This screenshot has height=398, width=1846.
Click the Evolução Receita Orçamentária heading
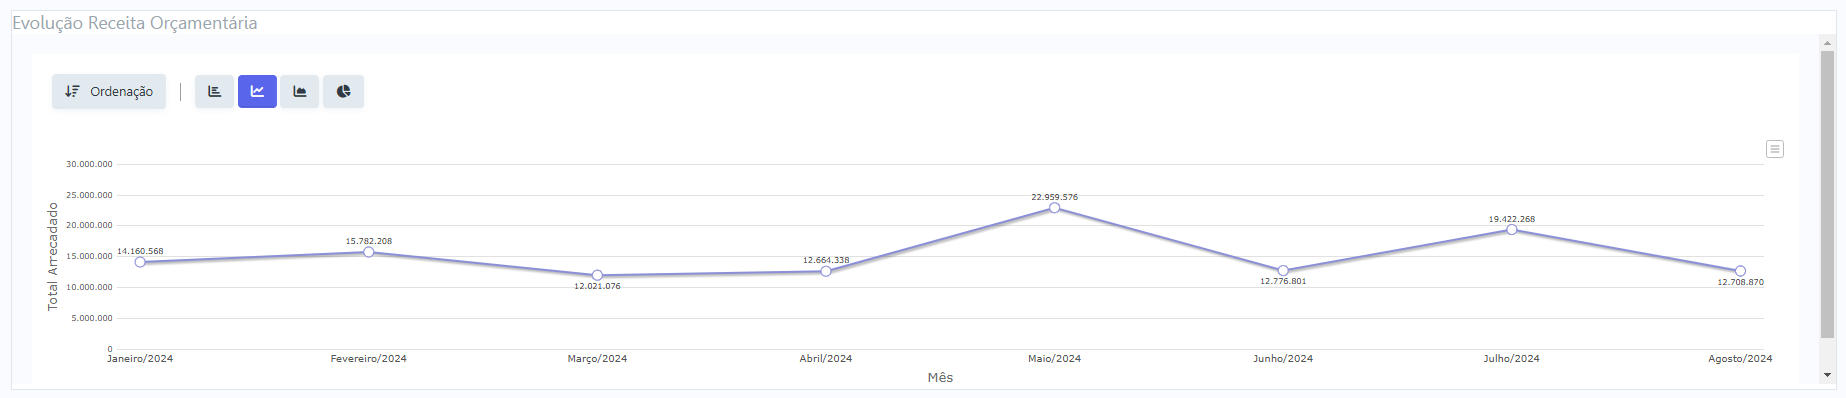click(x=135, y=23)
